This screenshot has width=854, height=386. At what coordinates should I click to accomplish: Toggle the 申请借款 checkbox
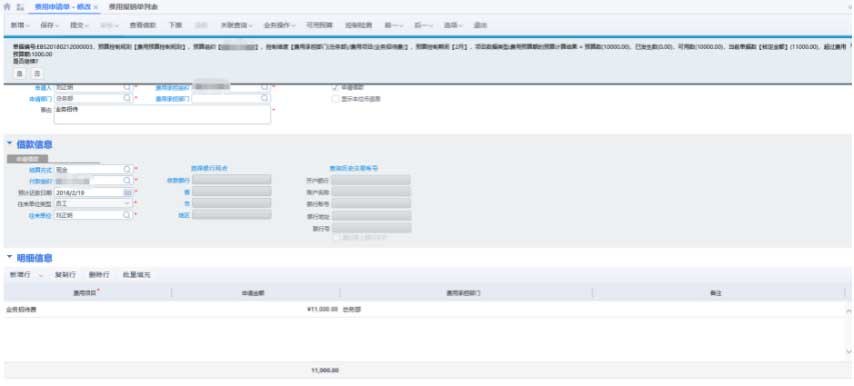coord(336,87)
